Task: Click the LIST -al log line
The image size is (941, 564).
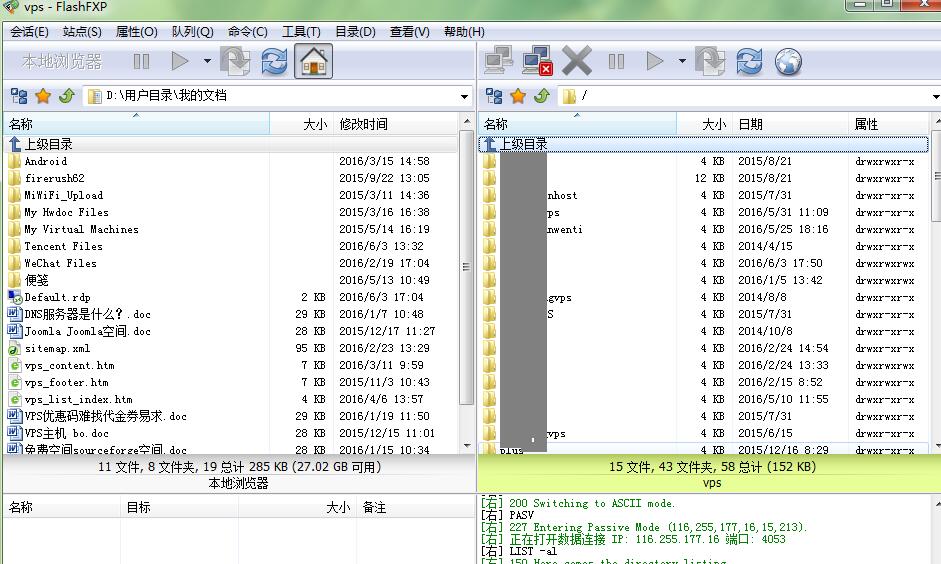Action: (519, 551)
